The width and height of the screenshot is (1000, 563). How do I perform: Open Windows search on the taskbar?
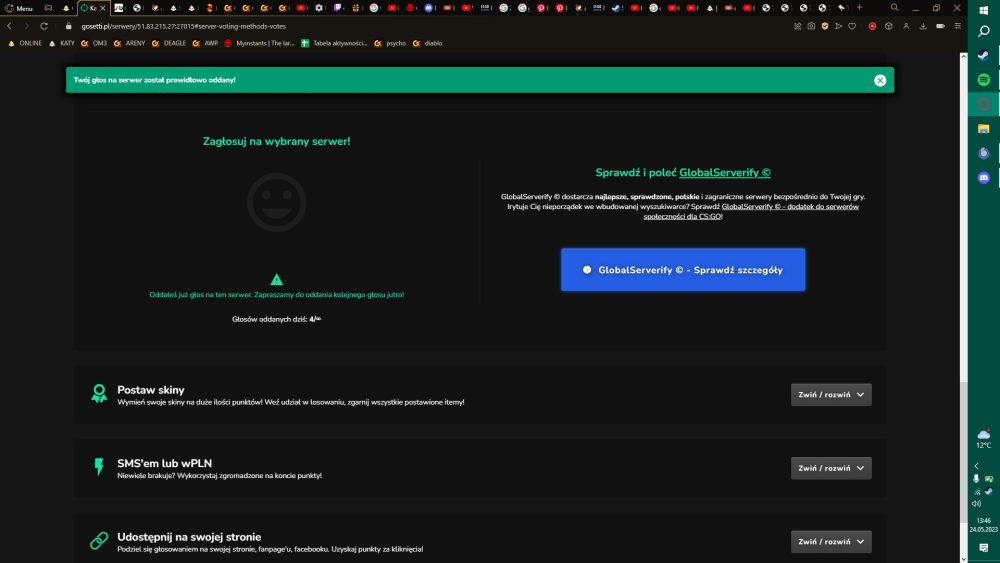tap(984, 31)
